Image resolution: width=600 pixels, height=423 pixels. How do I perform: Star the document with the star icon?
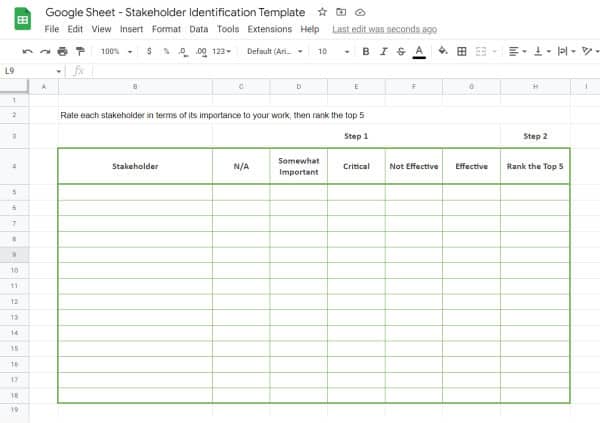[x=321, y=11]
